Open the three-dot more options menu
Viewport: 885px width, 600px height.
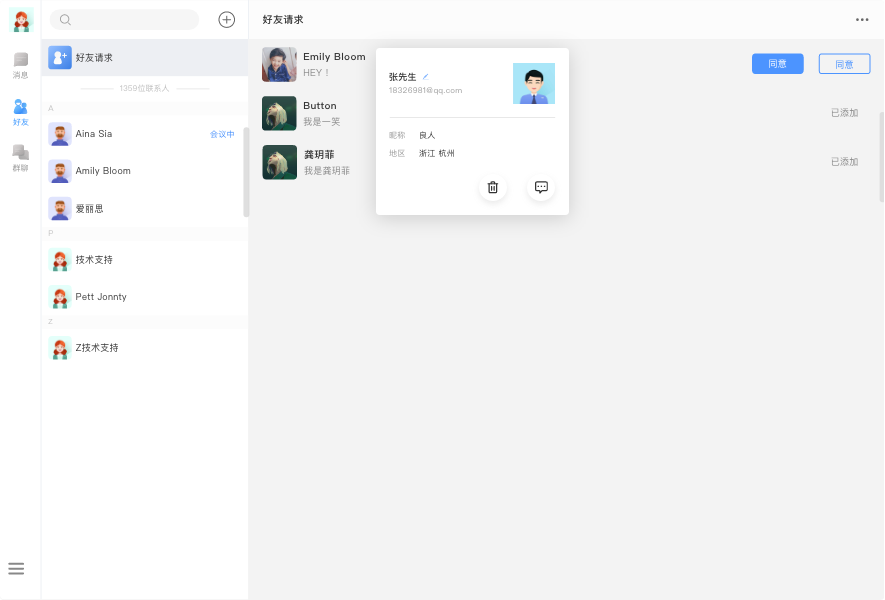click(x=862, y=20)
